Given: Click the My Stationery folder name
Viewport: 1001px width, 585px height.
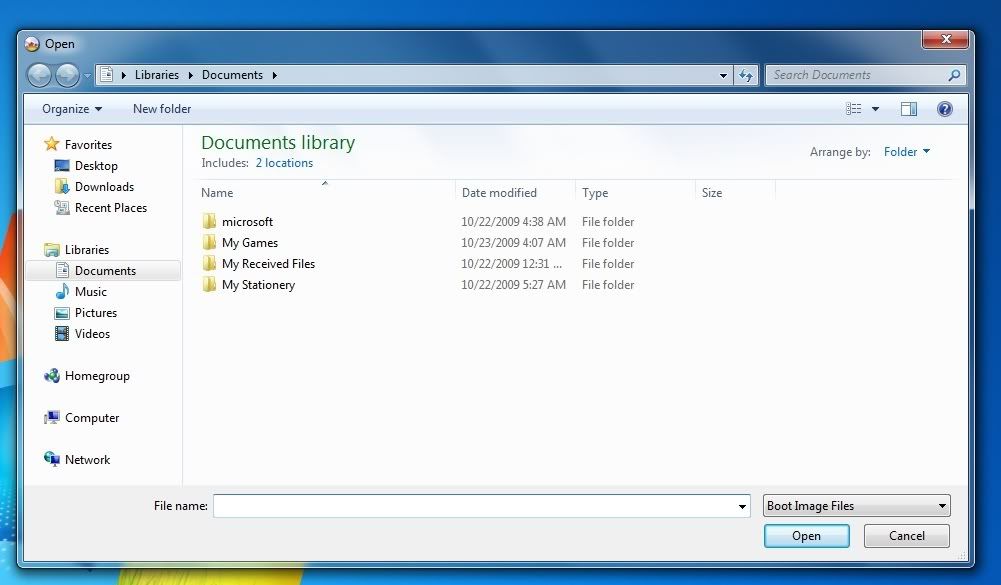Looking at the screenshot, I should 258,285.
